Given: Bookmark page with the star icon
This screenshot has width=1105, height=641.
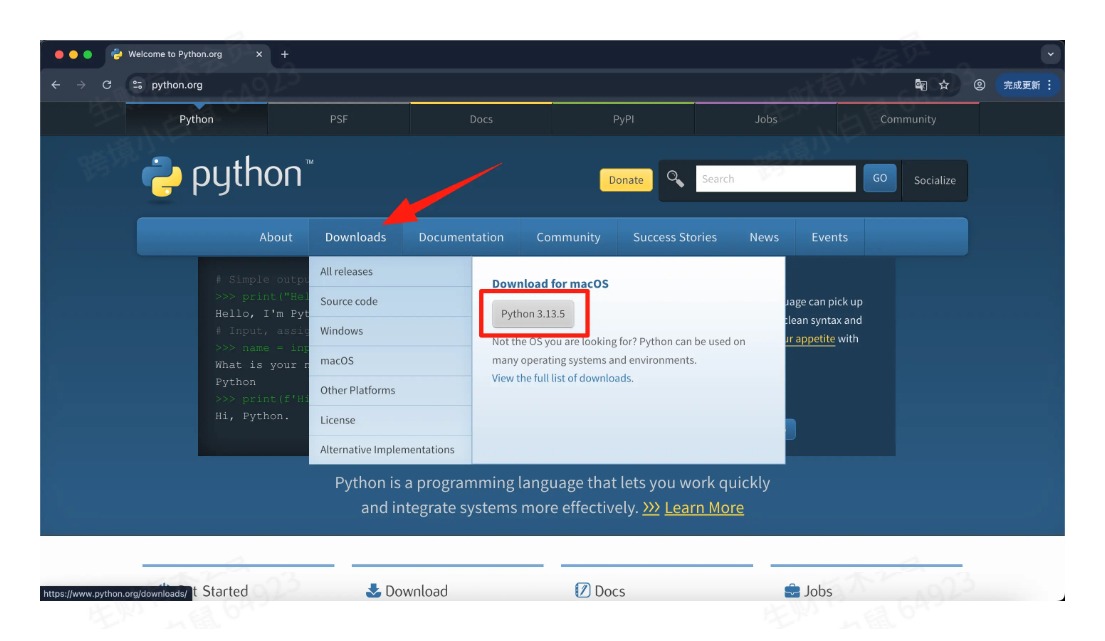Looking at the screenshot, I should click(x=944, y=85).
